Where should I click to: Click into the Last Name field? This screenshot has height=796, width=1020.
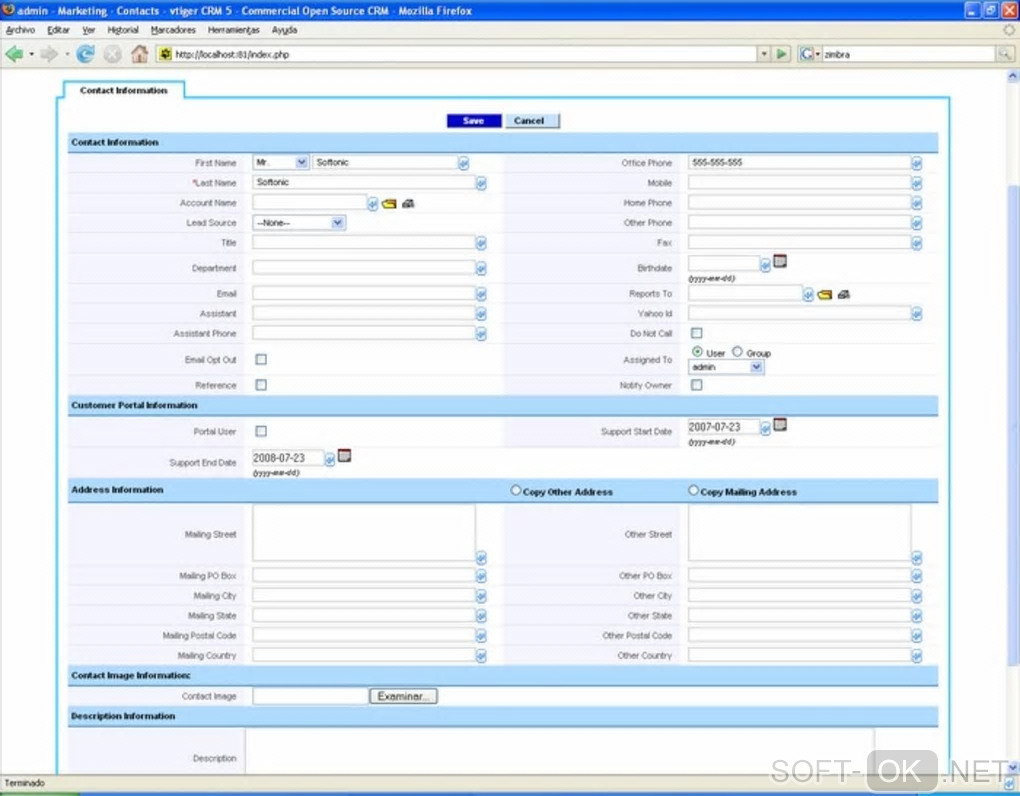(x=363, y=183)
